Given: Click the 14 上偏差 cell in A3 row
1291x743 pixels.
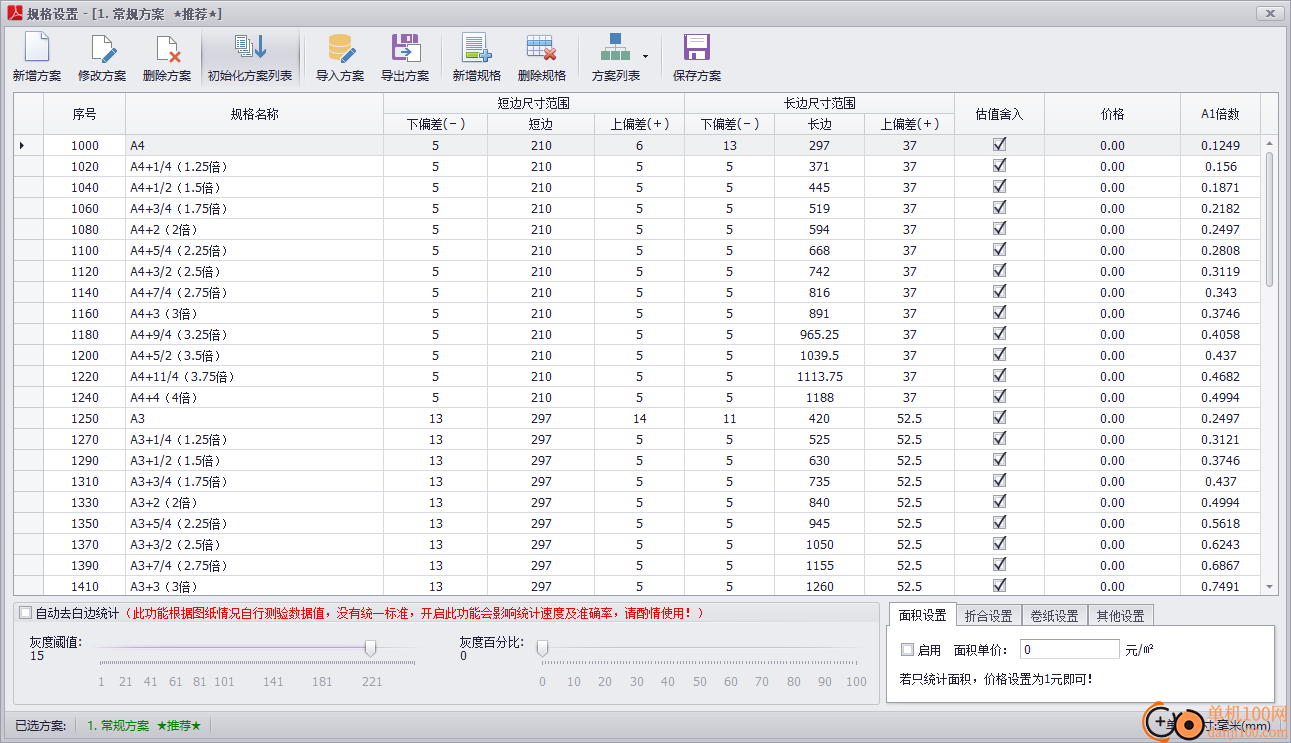Looking at the screenshot, I should [639, 418].
